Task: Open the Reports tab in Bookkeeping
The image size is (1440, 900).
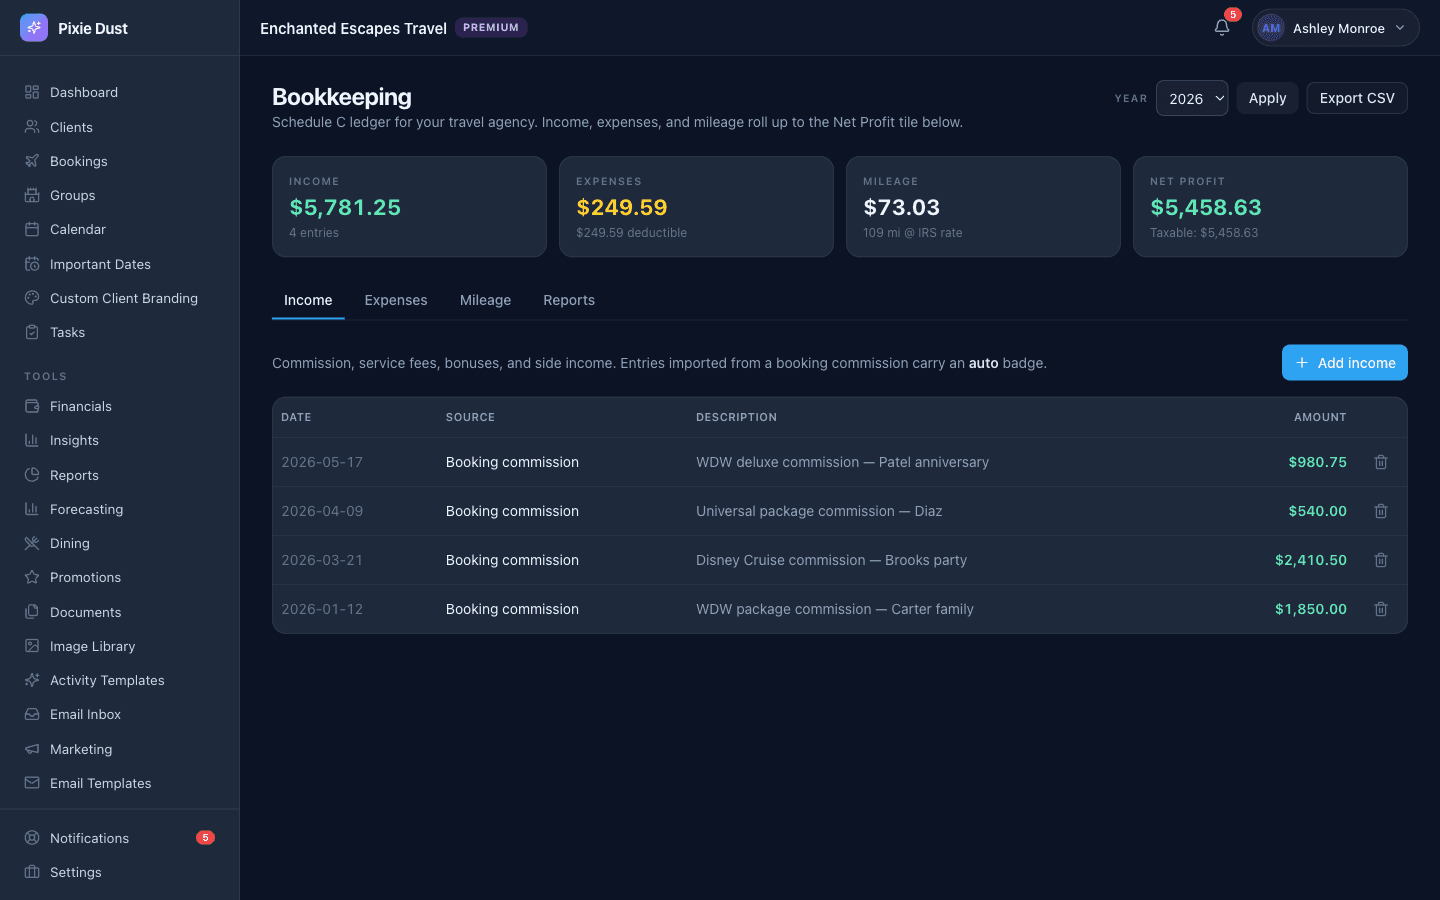Action: pyautogui.click(x=569, y=300)
